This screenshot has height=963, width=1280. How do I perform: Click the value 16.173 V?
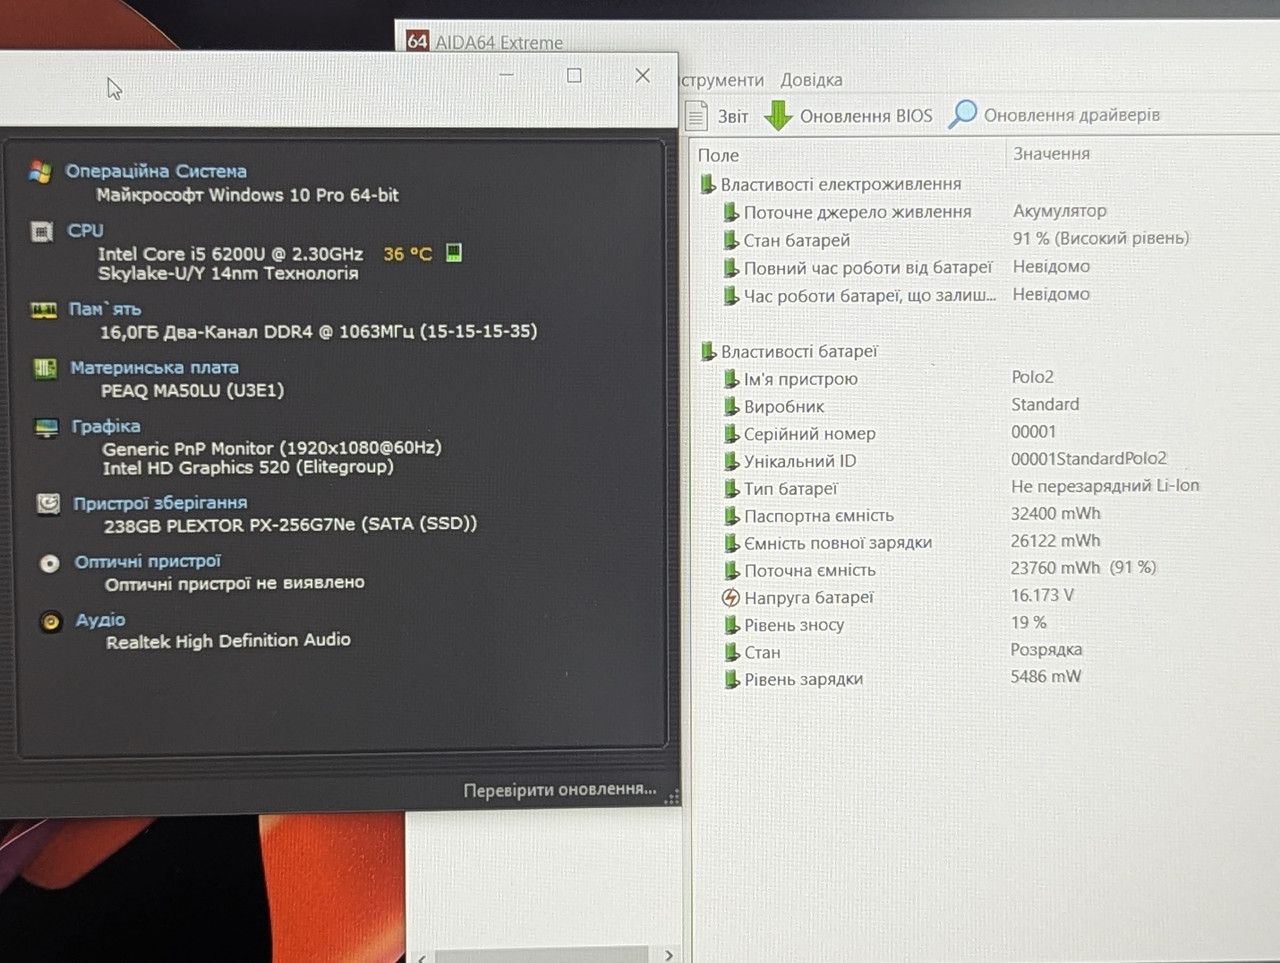click(x=1042, y=595)
